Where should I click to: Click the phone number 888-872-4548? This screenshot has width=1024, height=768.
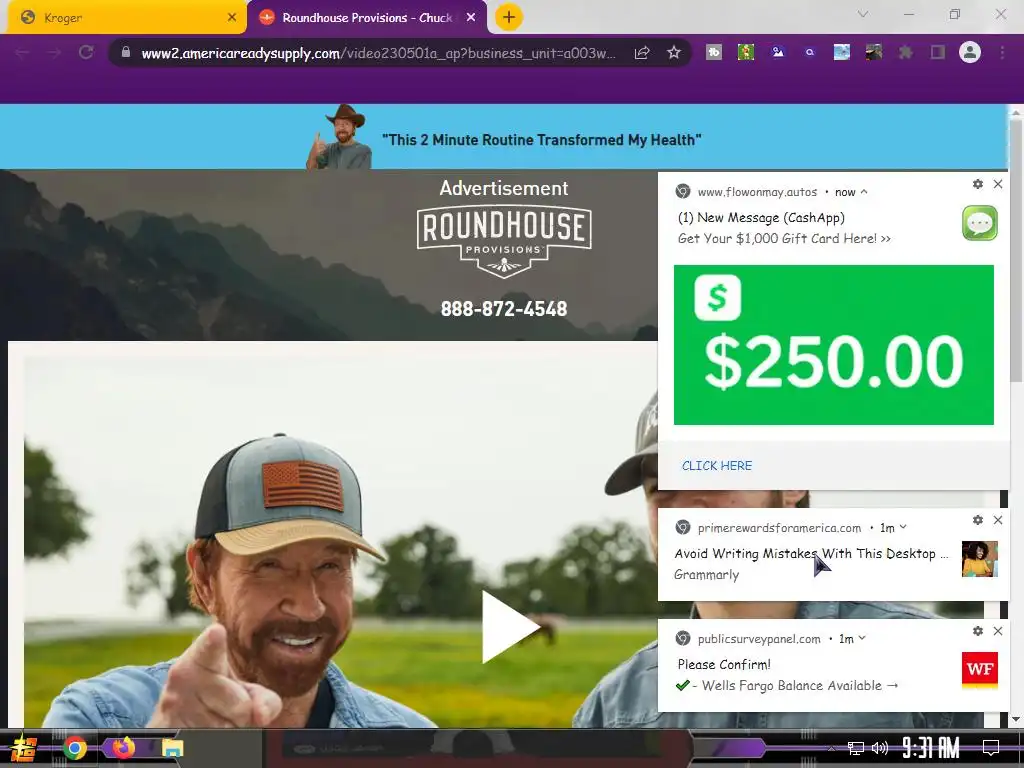(x=504, y=309)
